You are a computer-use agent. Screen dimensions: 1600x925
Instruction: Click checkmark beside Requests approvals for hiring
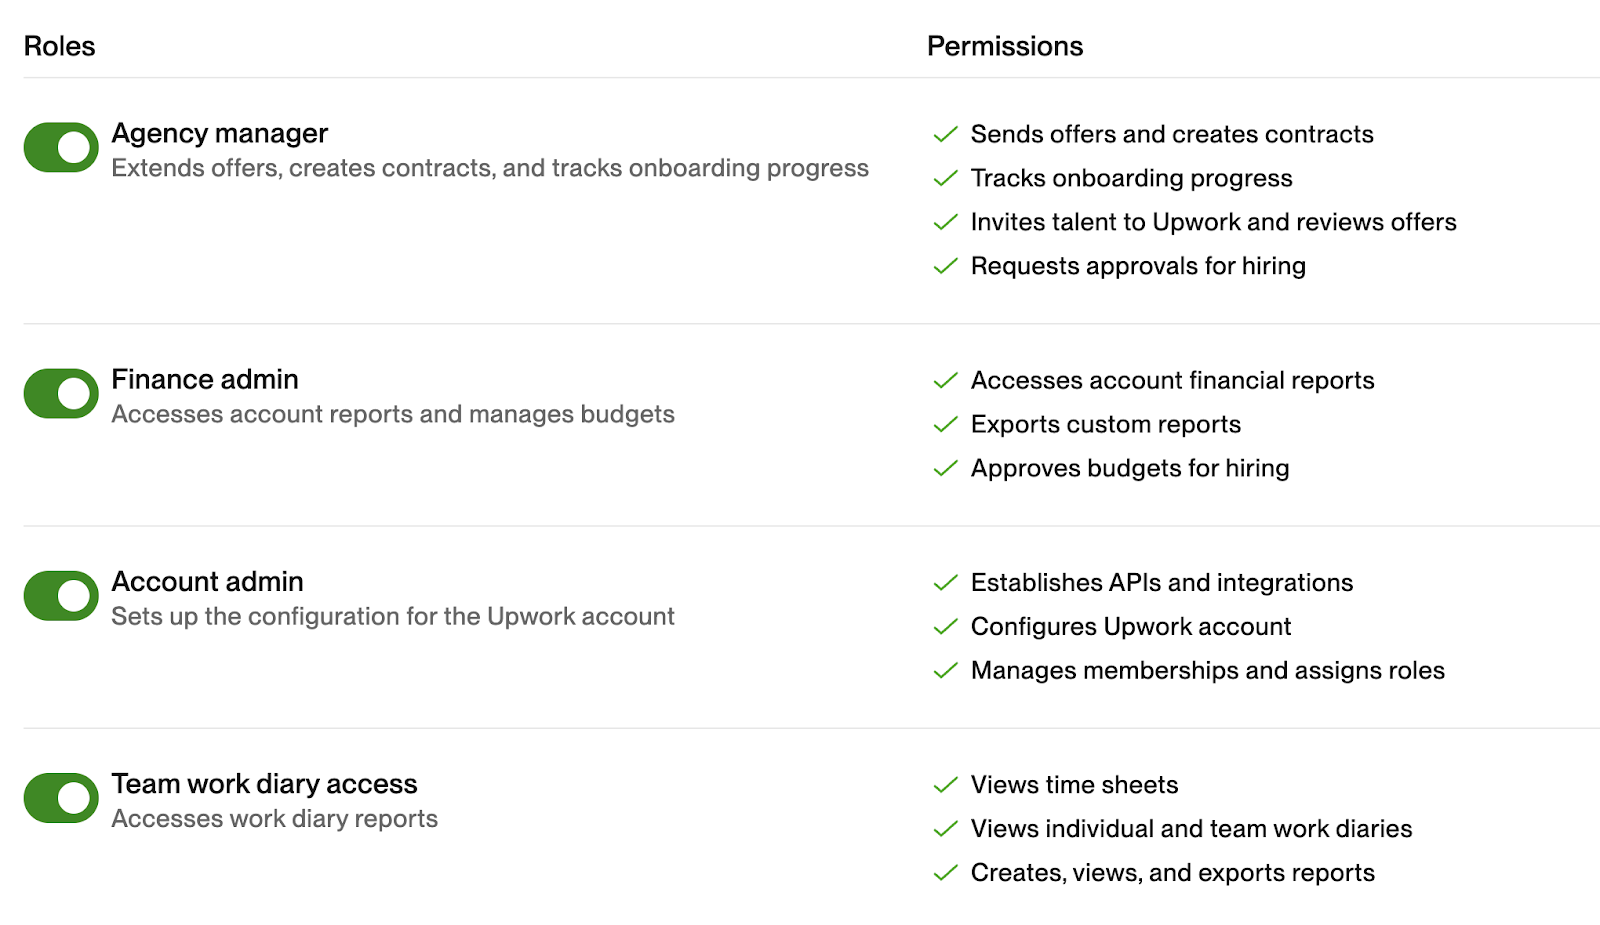point(945,267)
